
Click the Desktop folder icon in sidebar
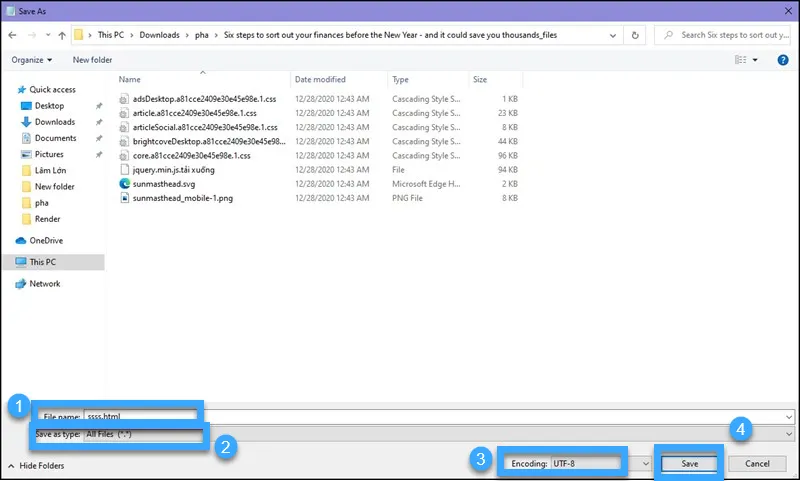pyautogui.click(x=26, y=106)
